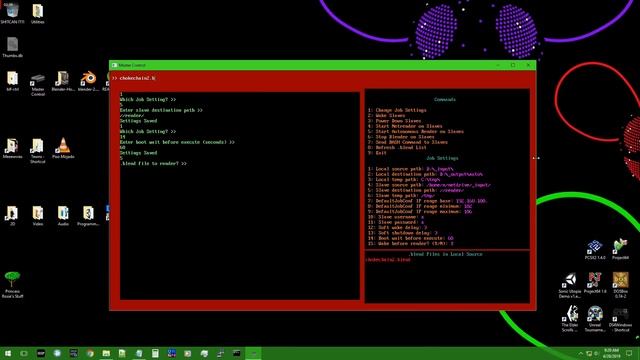Open the Blender-Ho... folder shortcut on the desktop
Viewport: 640px width, 360px height.
[x=63, y=81]
